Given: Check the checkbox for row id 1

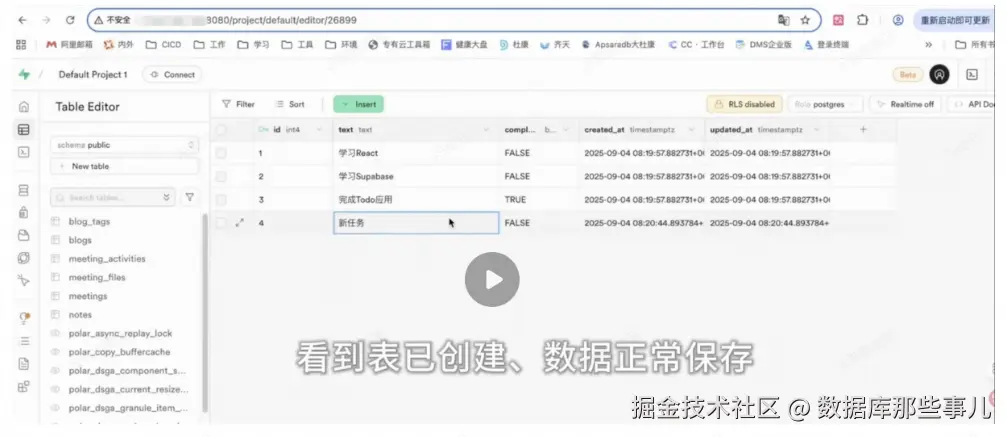Looking at the screenshot, I should (x=221, y=153).
